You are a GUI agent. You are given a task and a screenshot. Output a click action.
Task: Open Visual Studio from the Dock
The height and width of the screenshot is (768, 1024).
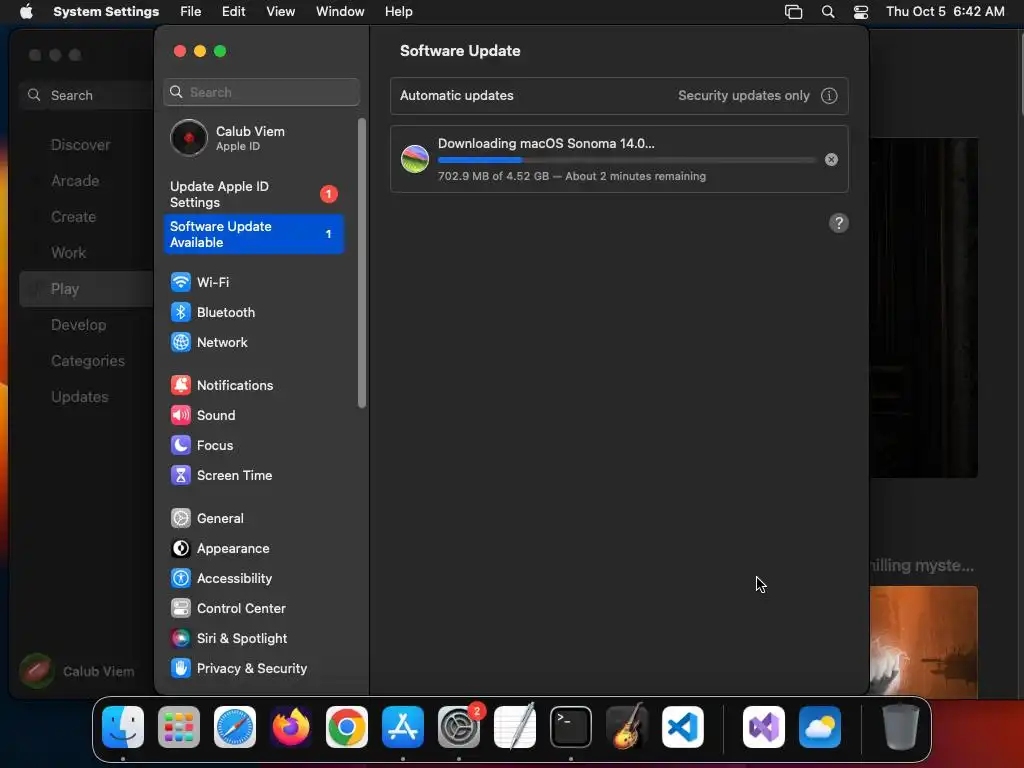[764, 727]
